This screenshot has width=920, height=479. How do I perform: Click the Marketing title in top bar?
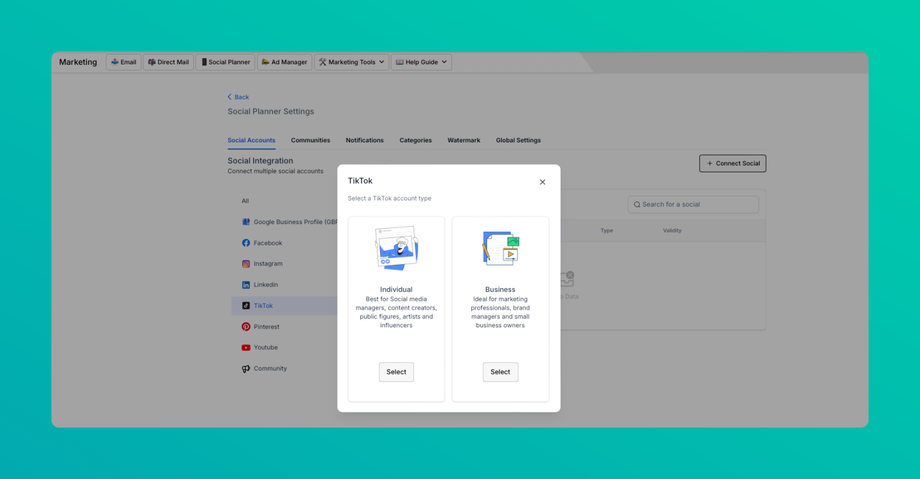pos(78,62)
